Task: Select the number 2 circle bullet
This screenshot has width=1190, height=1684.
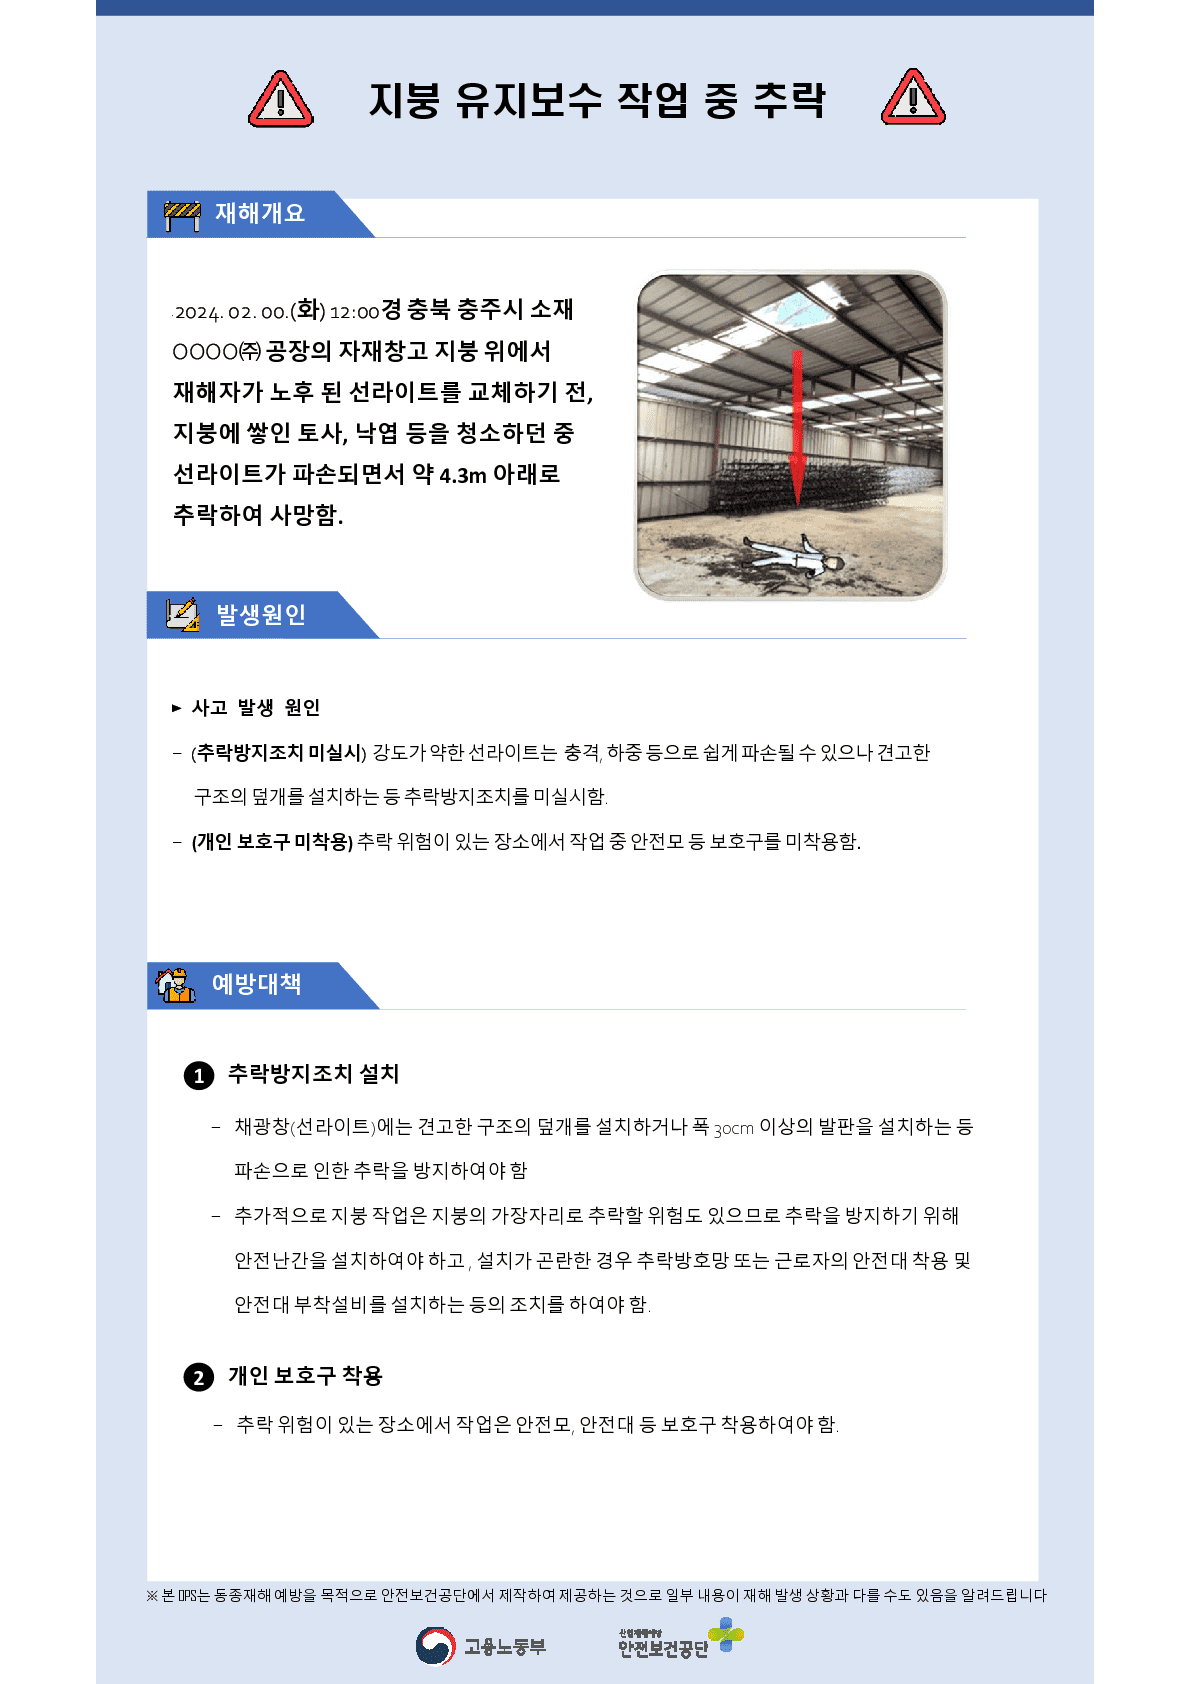Action: pyautogui.click(x=199, y=1378)
